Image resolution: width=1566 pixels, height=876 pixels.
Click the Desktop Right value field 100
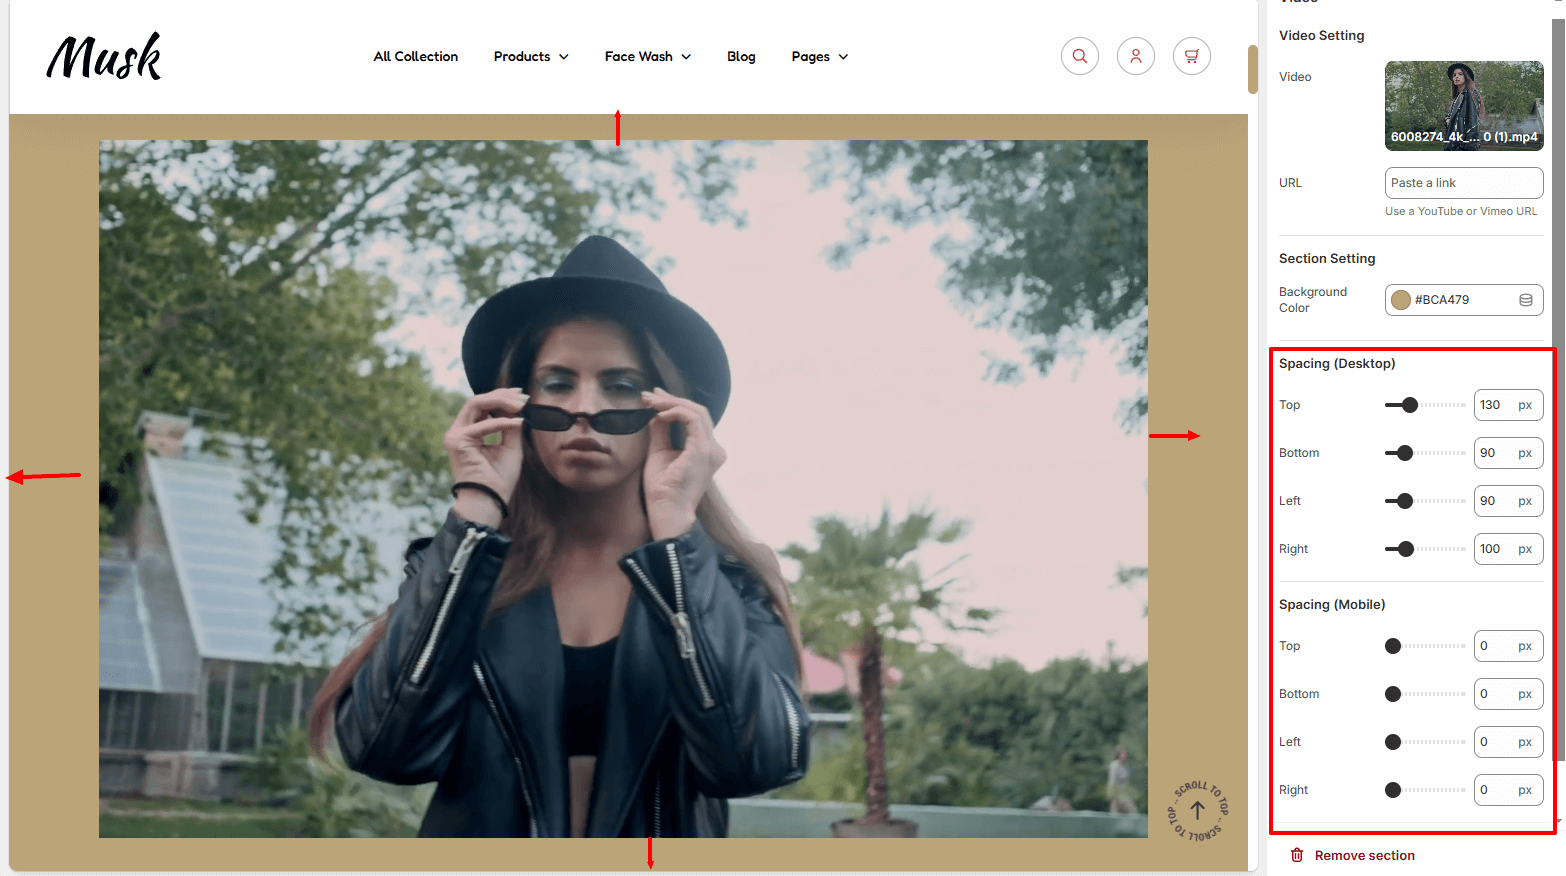[1509, 549]
